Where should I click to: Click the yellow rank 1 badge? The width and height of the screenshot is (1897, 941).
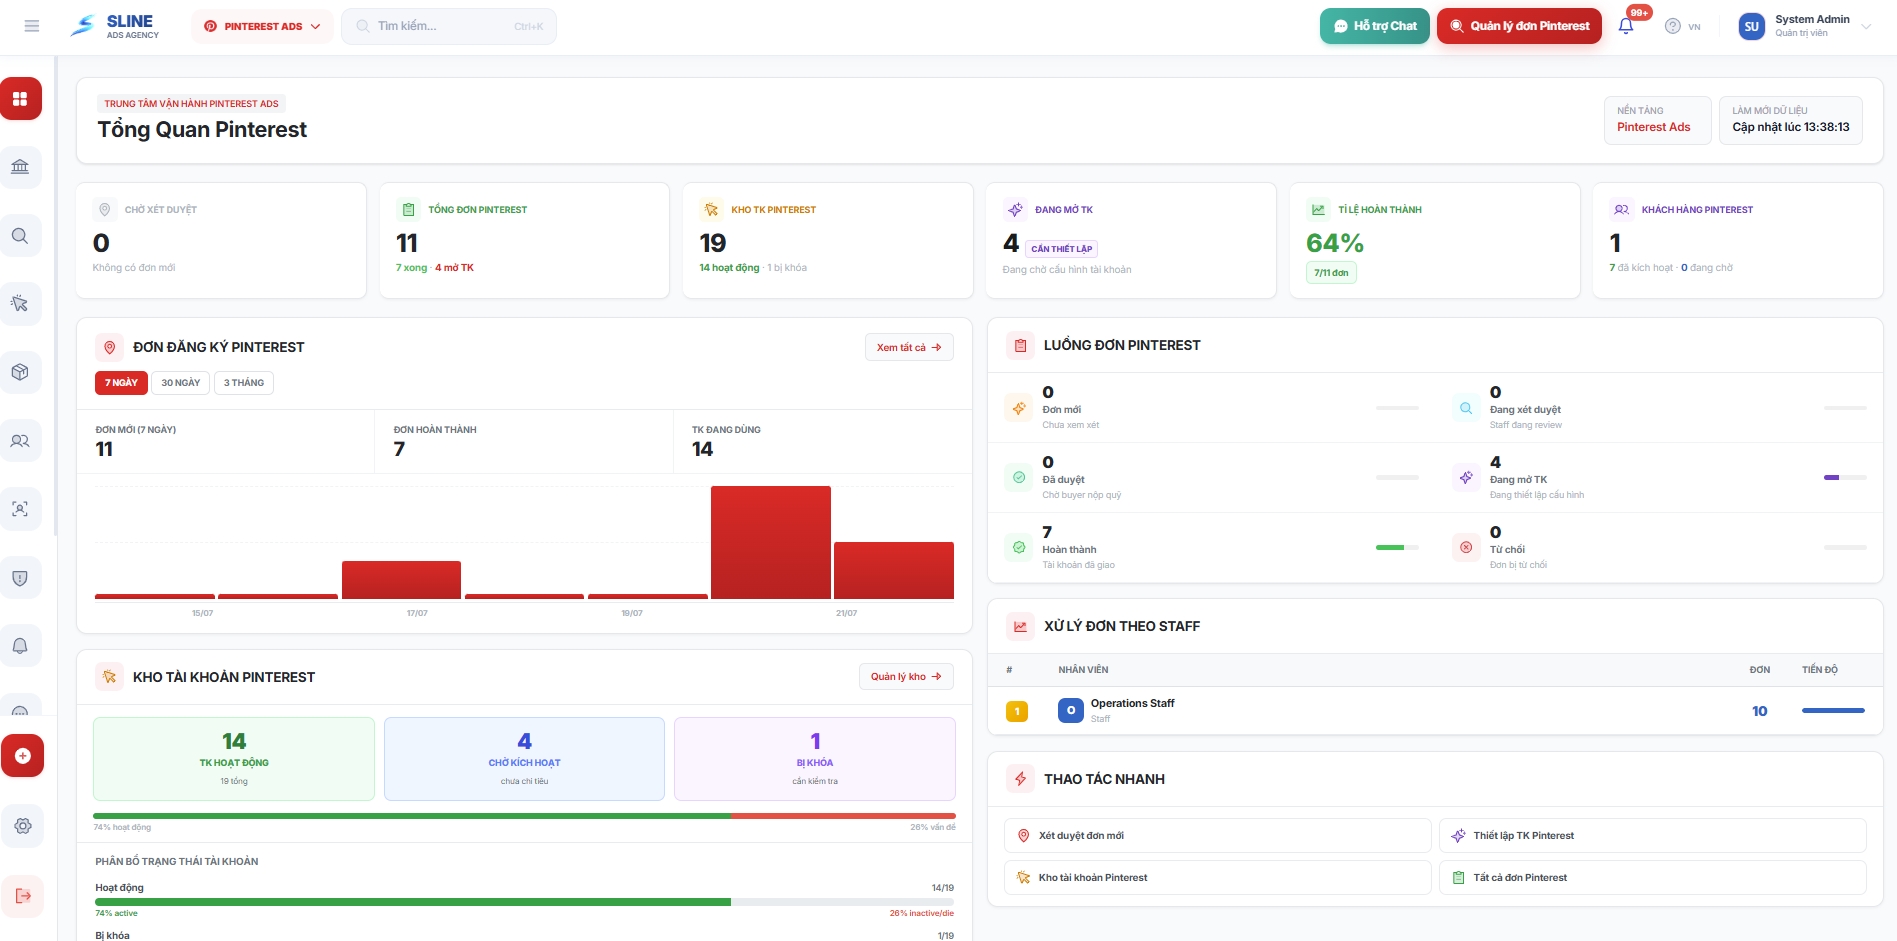click(1017, 711)
